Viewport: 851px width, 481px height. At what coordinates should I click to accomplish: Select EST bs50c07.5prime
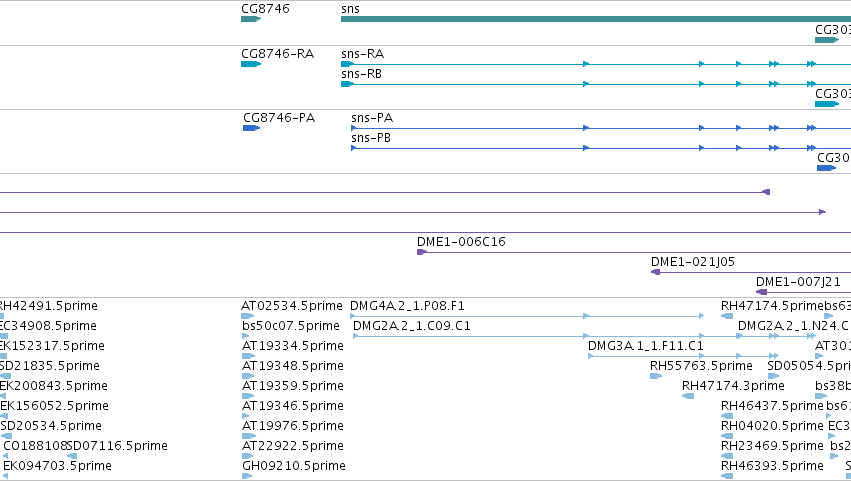tap(291, 326)
